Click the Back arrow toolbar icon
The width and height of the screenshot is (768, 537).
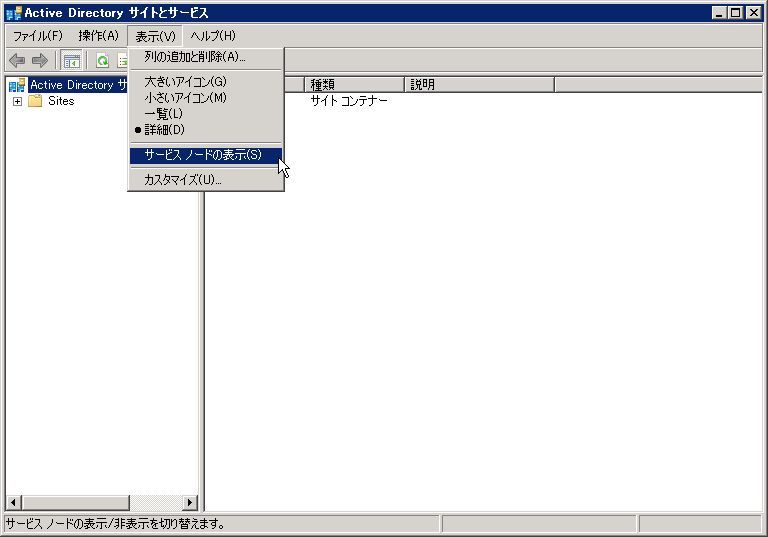click(17, 61)
